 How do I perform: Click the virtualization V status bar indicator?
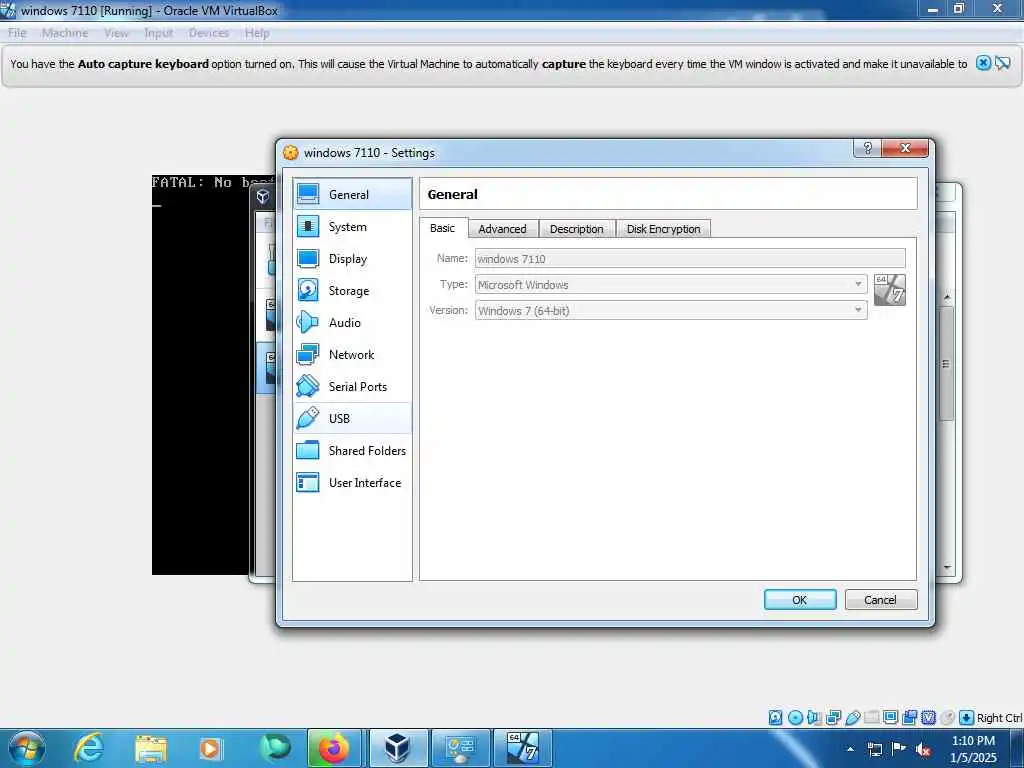click(929, 718)
